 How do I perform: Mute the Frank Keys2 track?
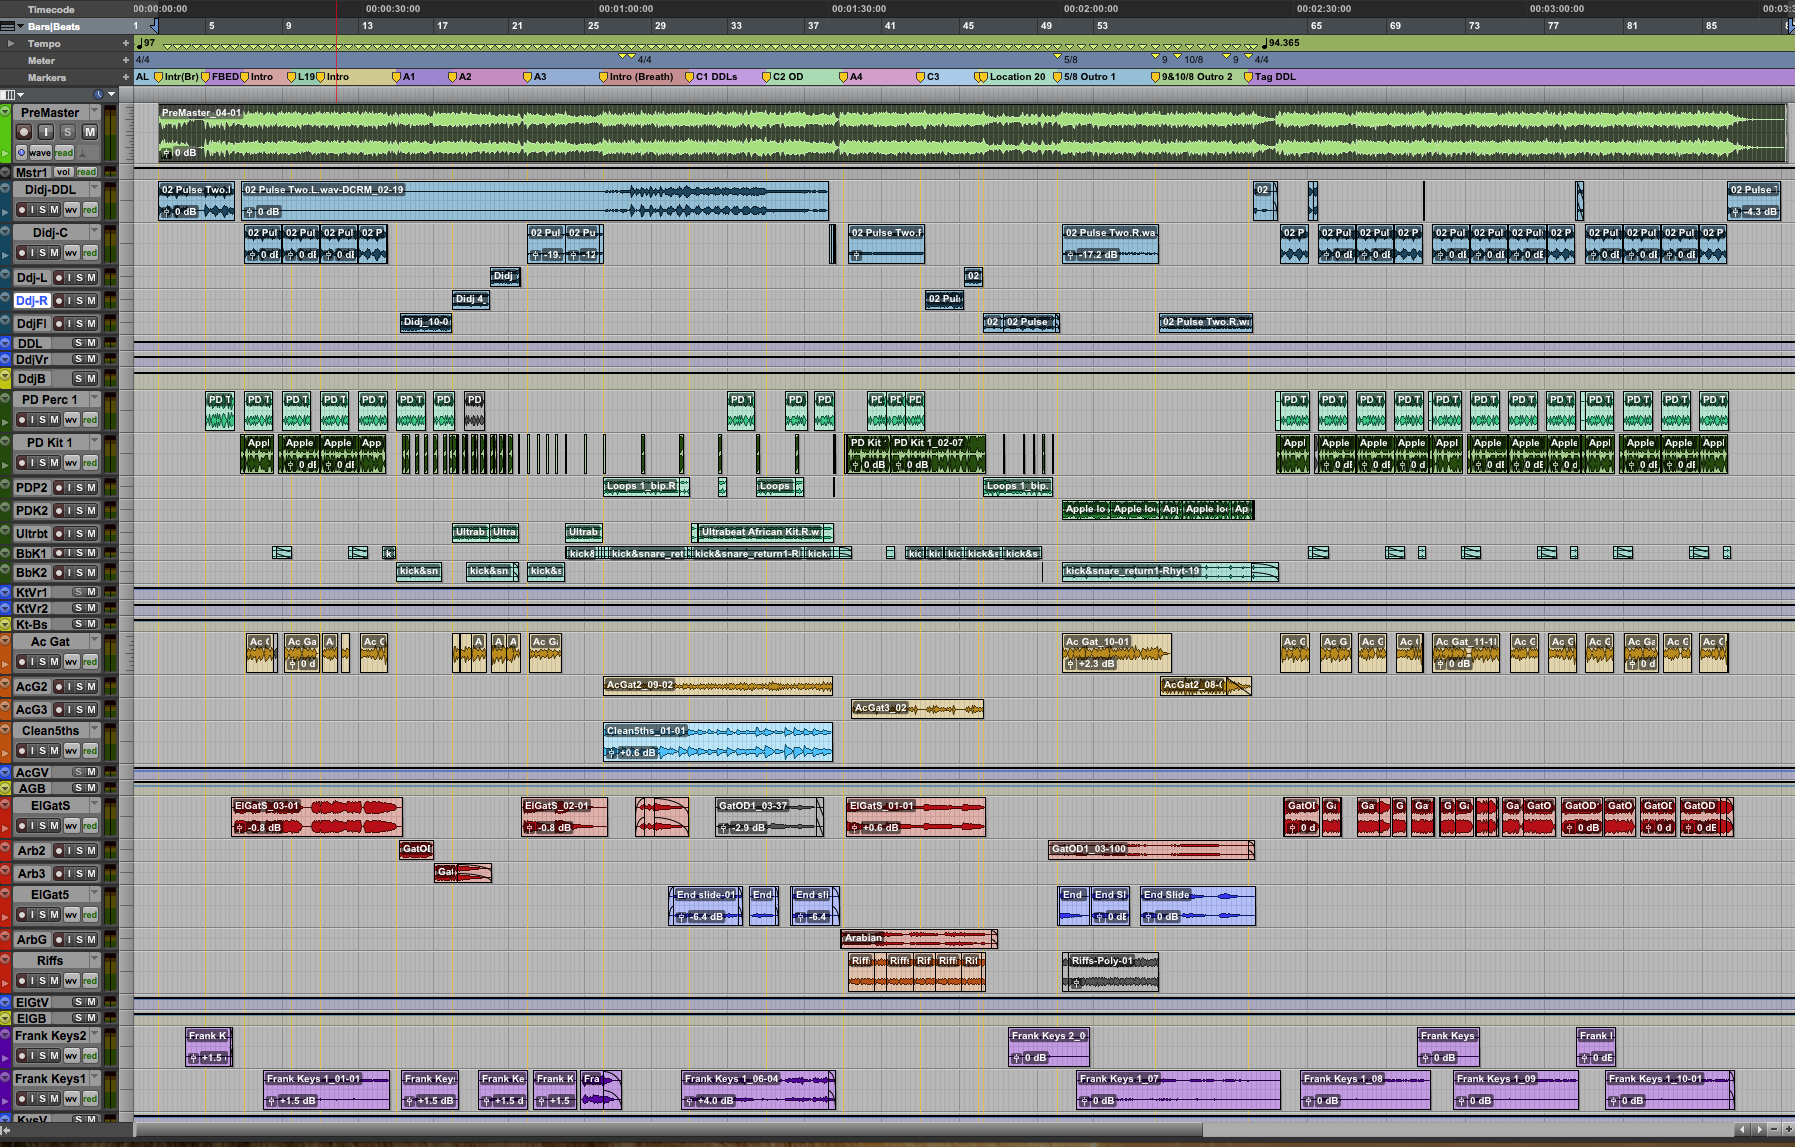[55, 1056]
